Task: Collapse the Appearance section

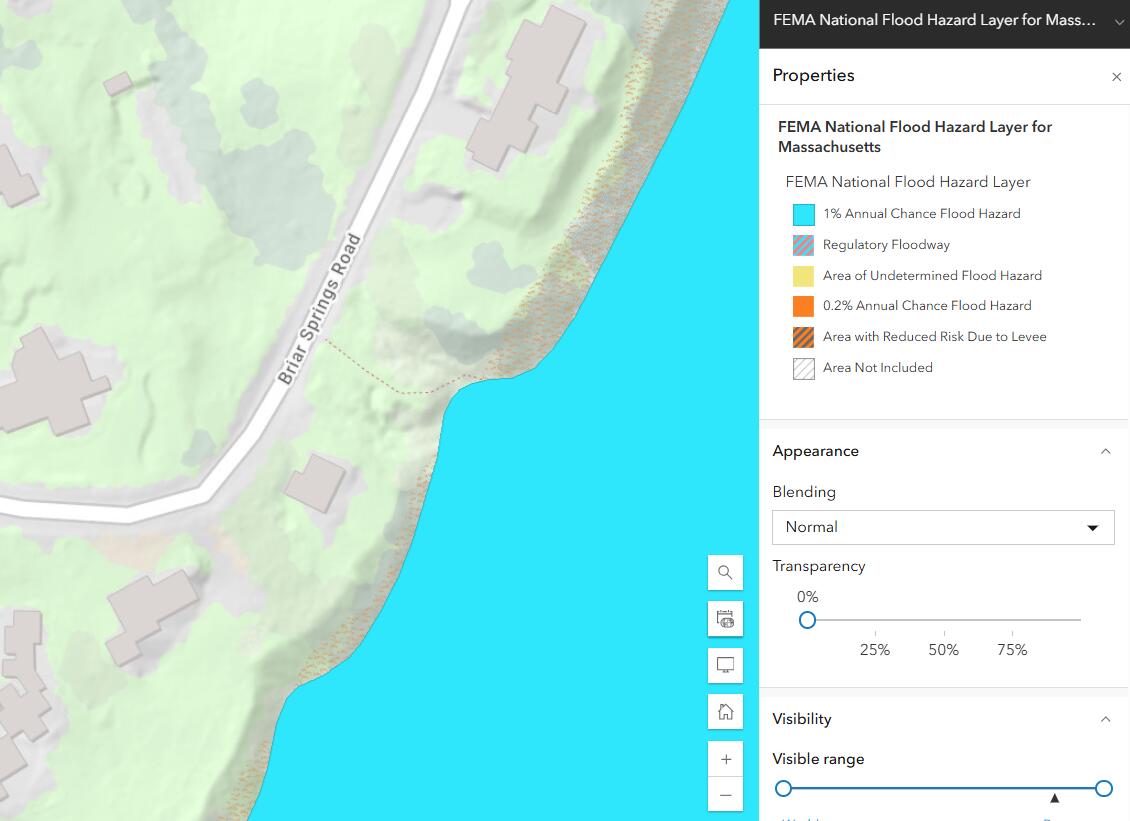Action: [x=1105, y=451]
